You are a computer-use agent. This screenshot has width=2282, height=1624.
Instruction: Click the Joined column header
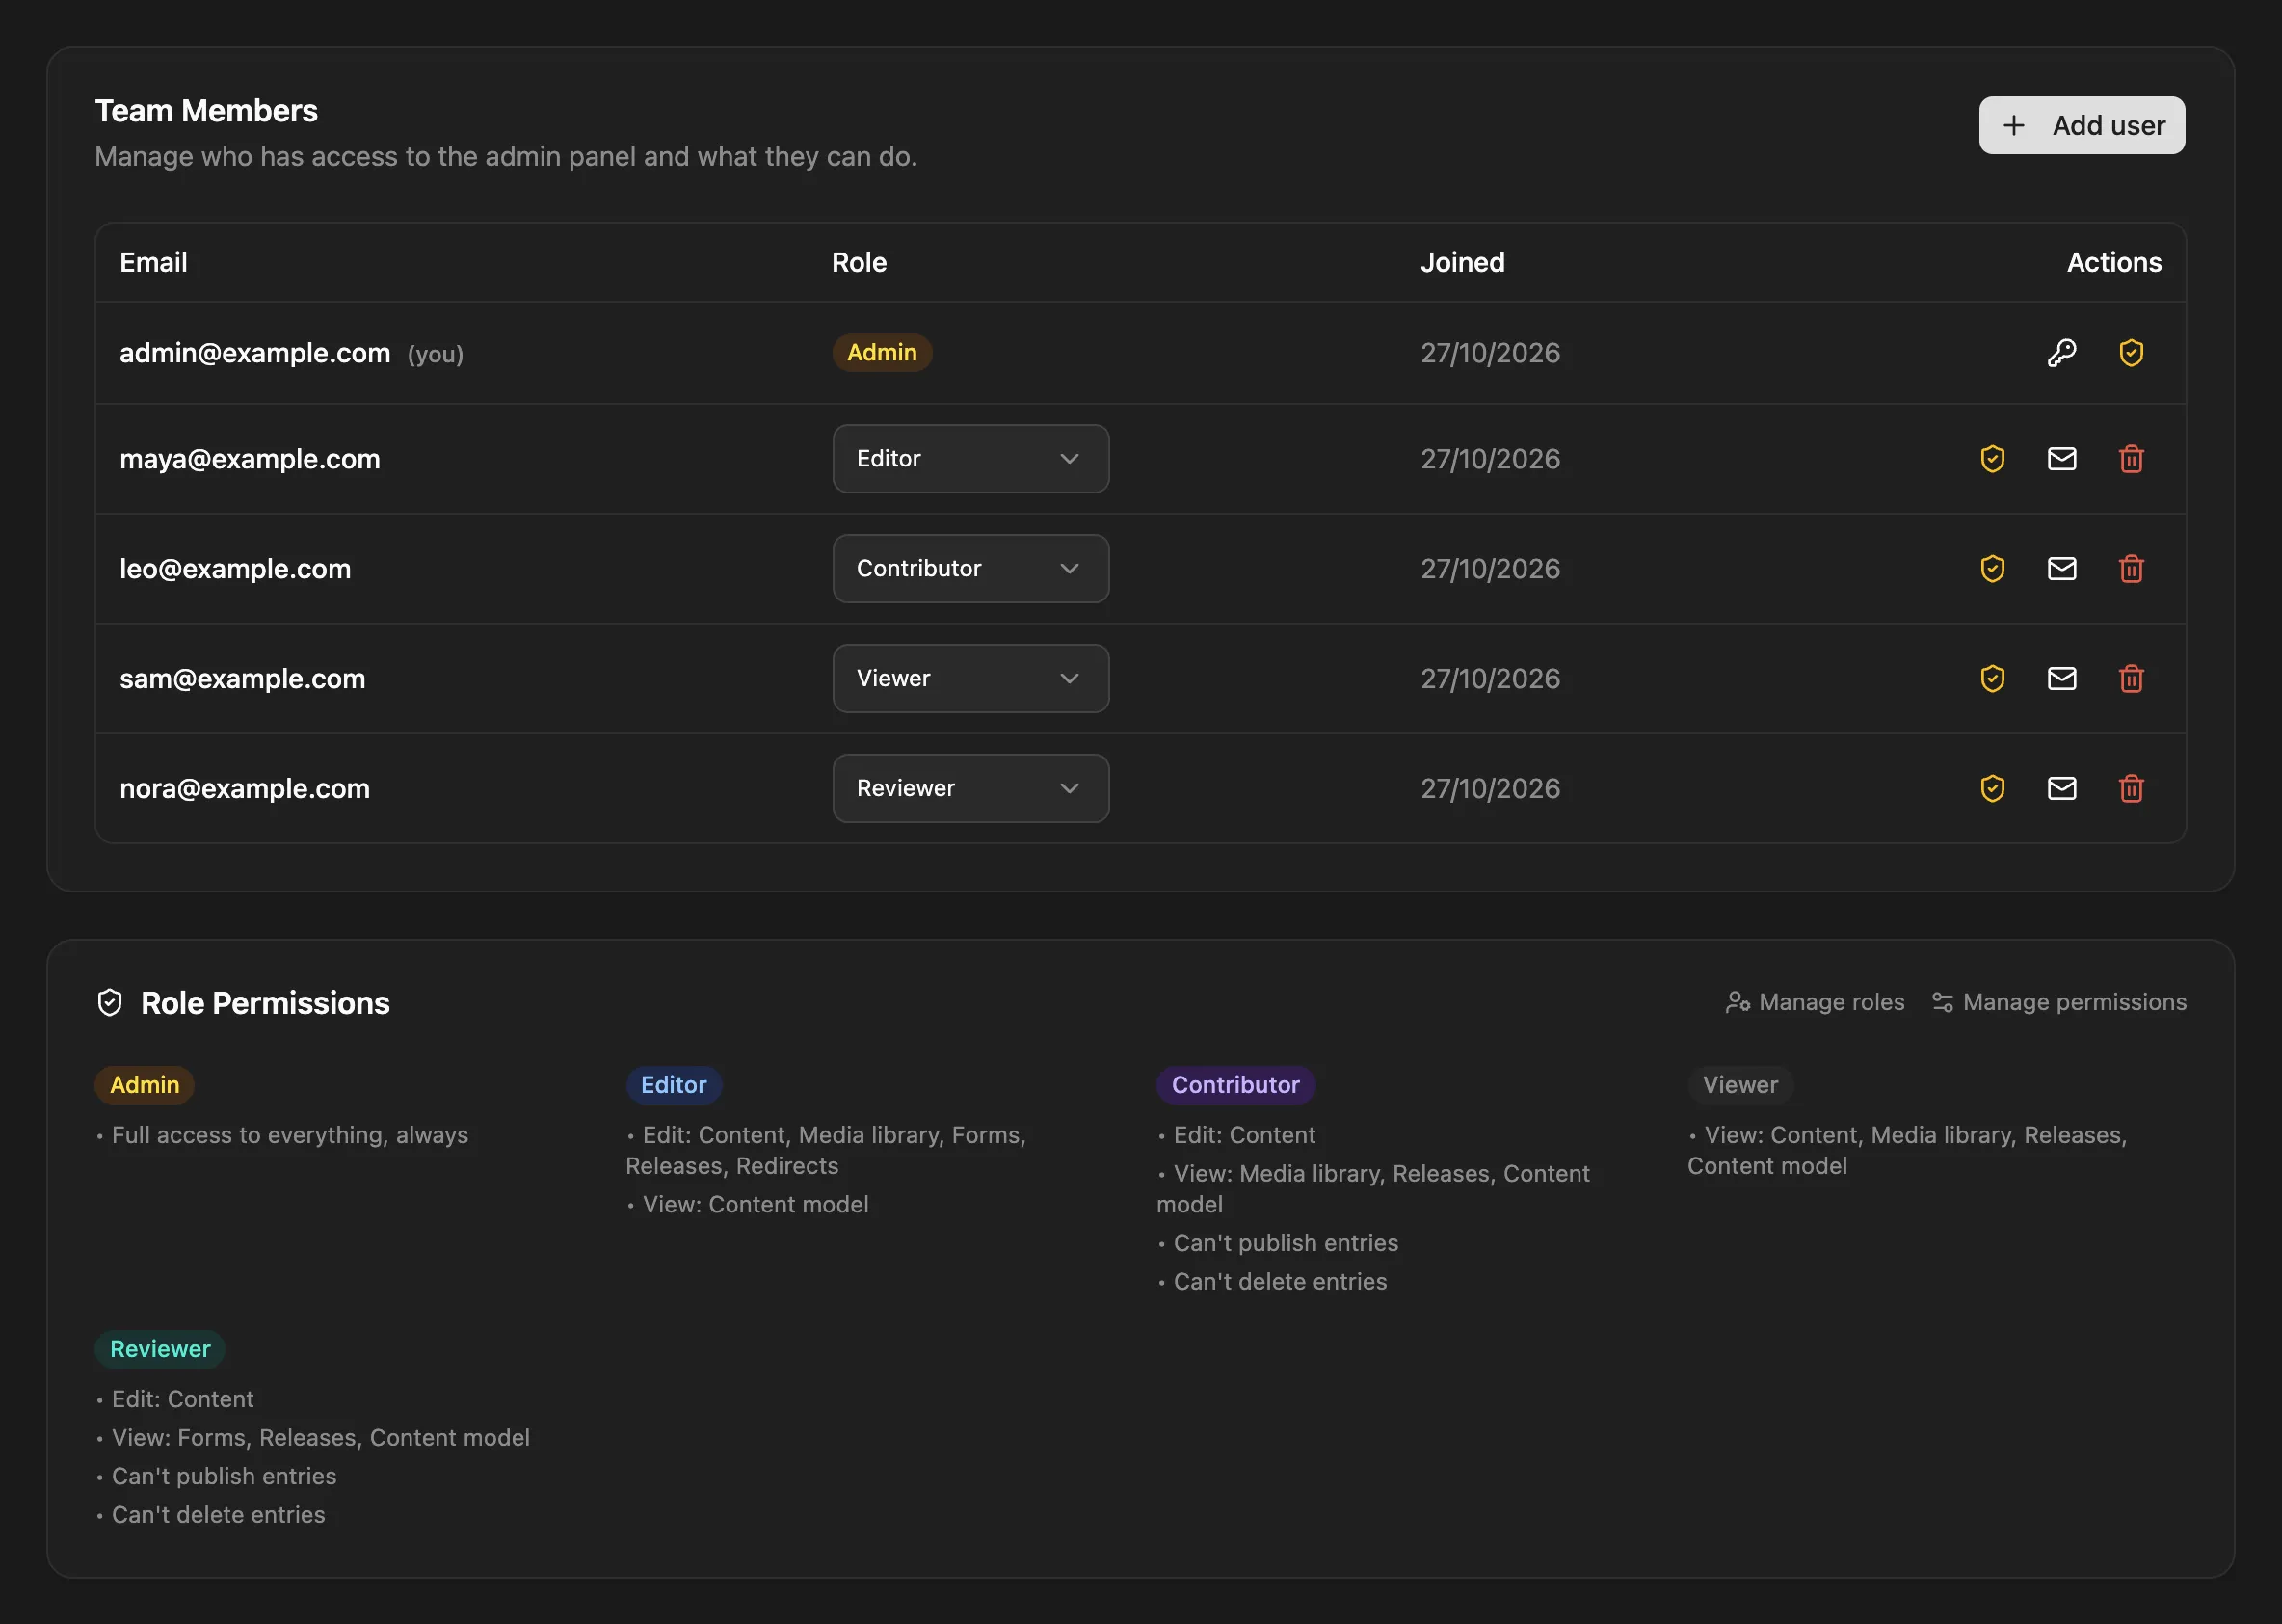pyautogui.click(x=1462, y=262)
